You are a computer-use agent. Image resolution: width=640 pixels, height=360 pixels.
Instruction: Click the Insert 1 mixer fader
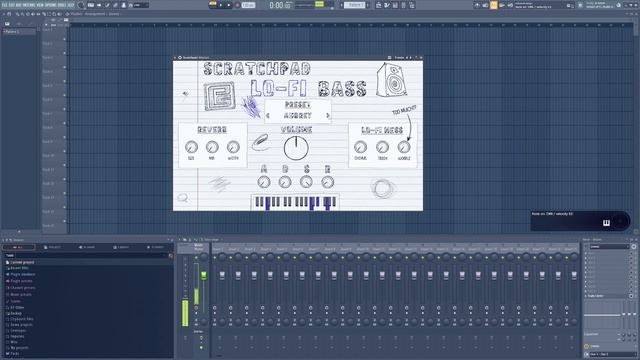222,275
